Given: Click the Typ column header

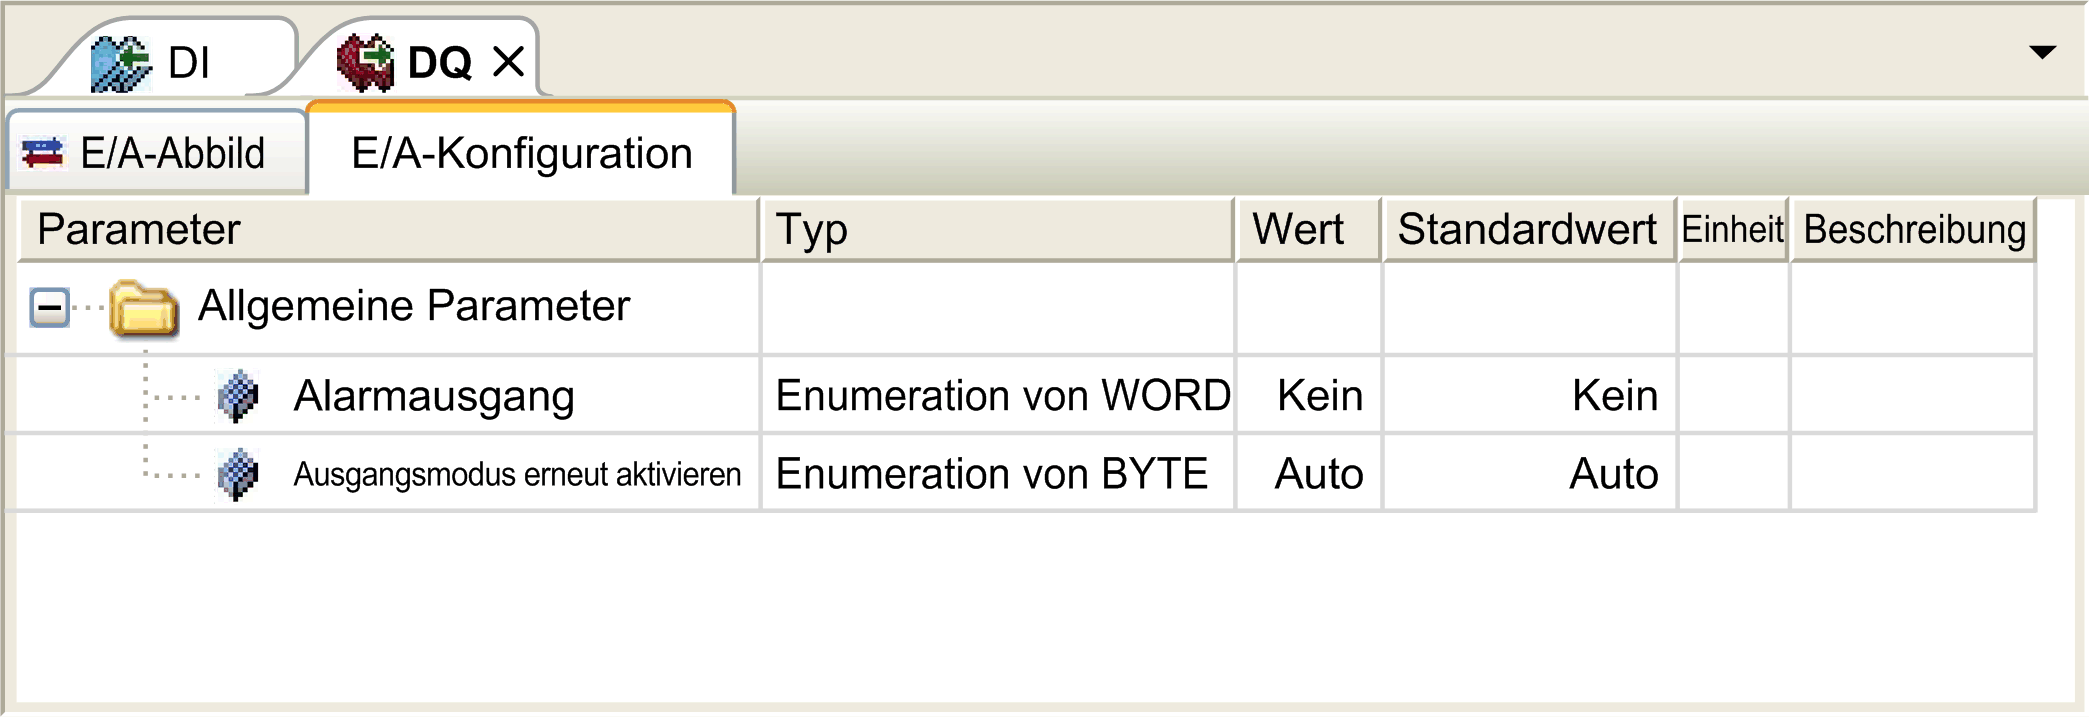Looking at the screenshot, I should click(997, 229).
